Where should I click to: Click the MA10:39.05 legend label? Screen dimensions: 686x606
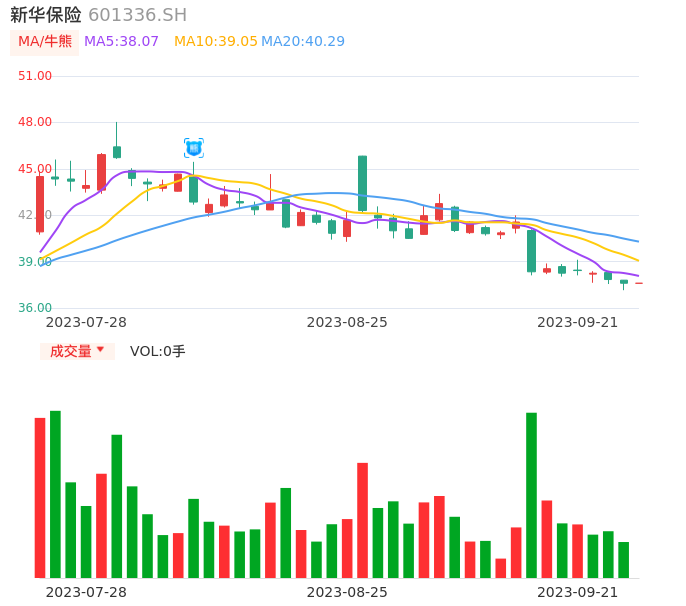pyautogui.click(x=216, y=42)
